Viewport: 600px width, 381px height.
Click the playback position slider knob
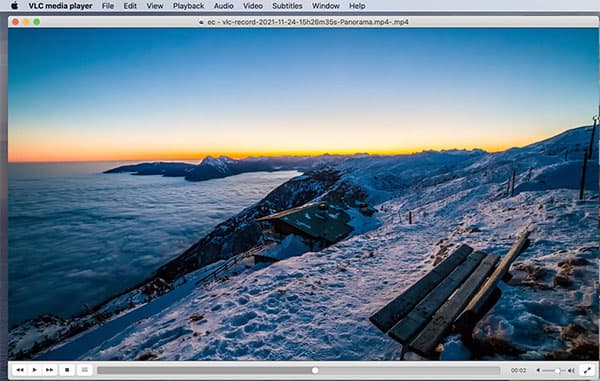[315, 370]
